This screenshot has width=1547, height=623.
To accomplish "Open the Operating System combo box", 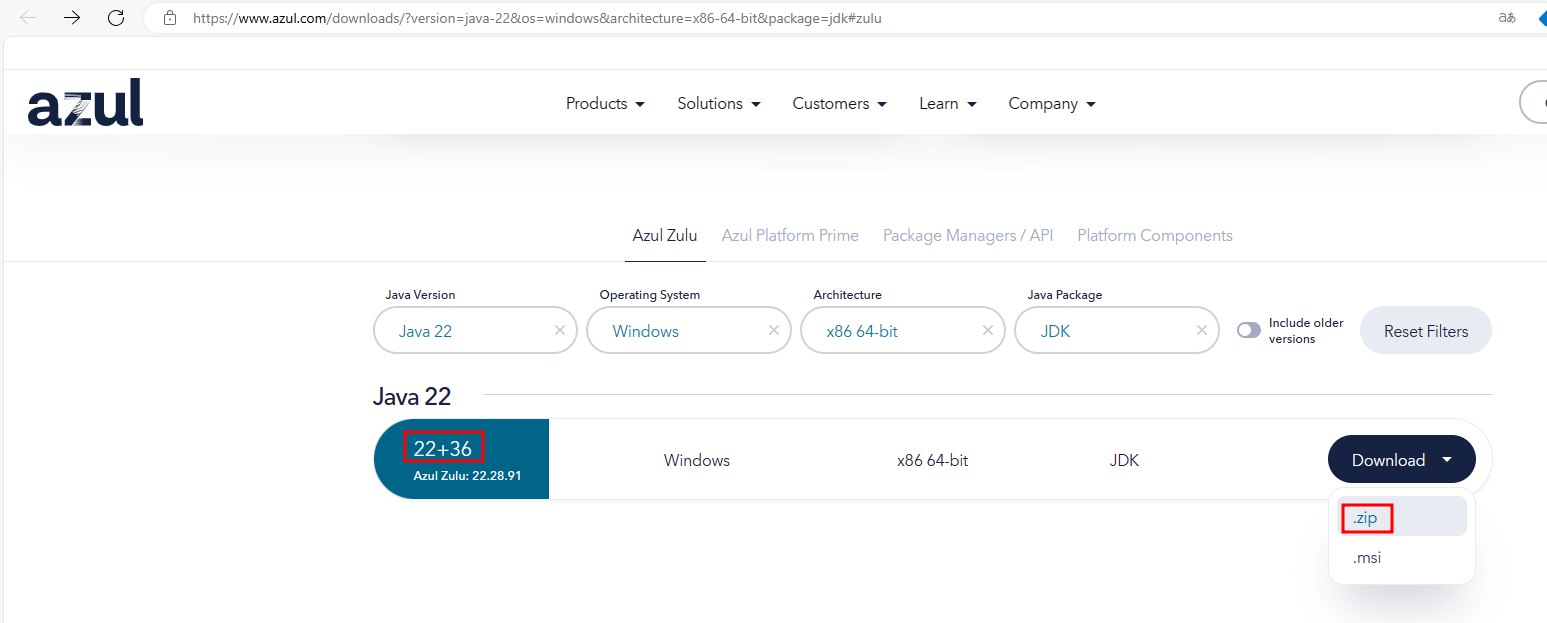I will pyautogui.click(x=689, y=330).
